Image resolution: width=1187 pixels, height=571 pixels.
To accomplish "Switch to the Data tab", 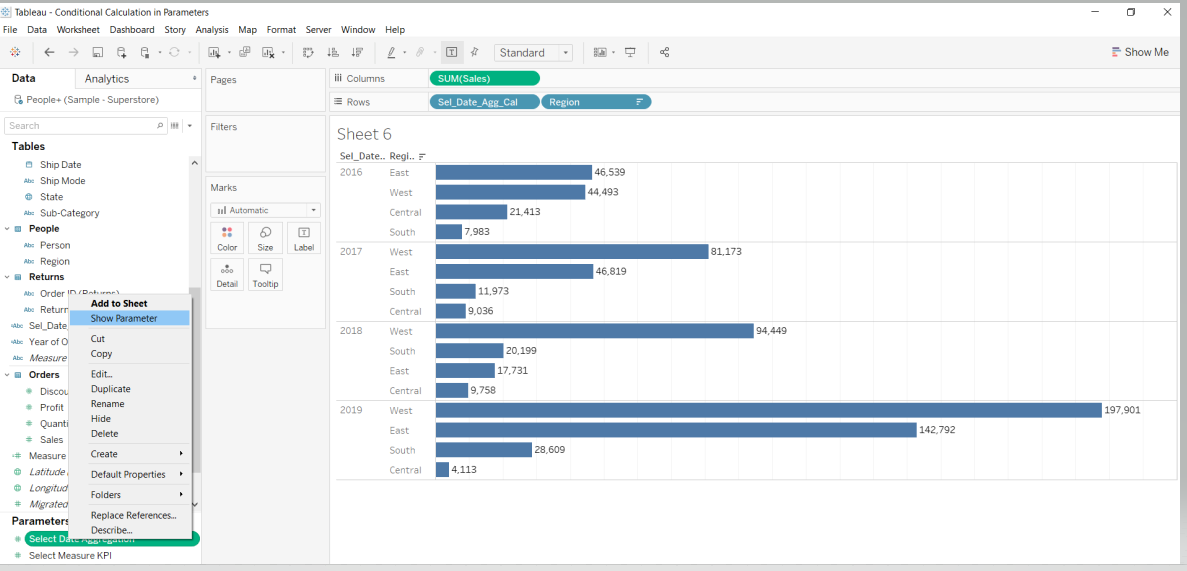I will [23, 78].
